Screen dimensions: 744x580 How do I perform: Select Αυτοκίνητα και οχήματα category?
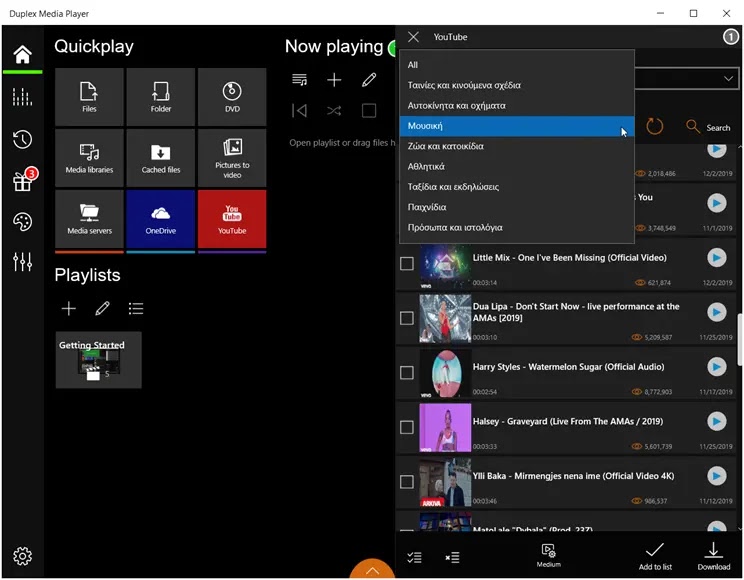(x=517, y=106)
